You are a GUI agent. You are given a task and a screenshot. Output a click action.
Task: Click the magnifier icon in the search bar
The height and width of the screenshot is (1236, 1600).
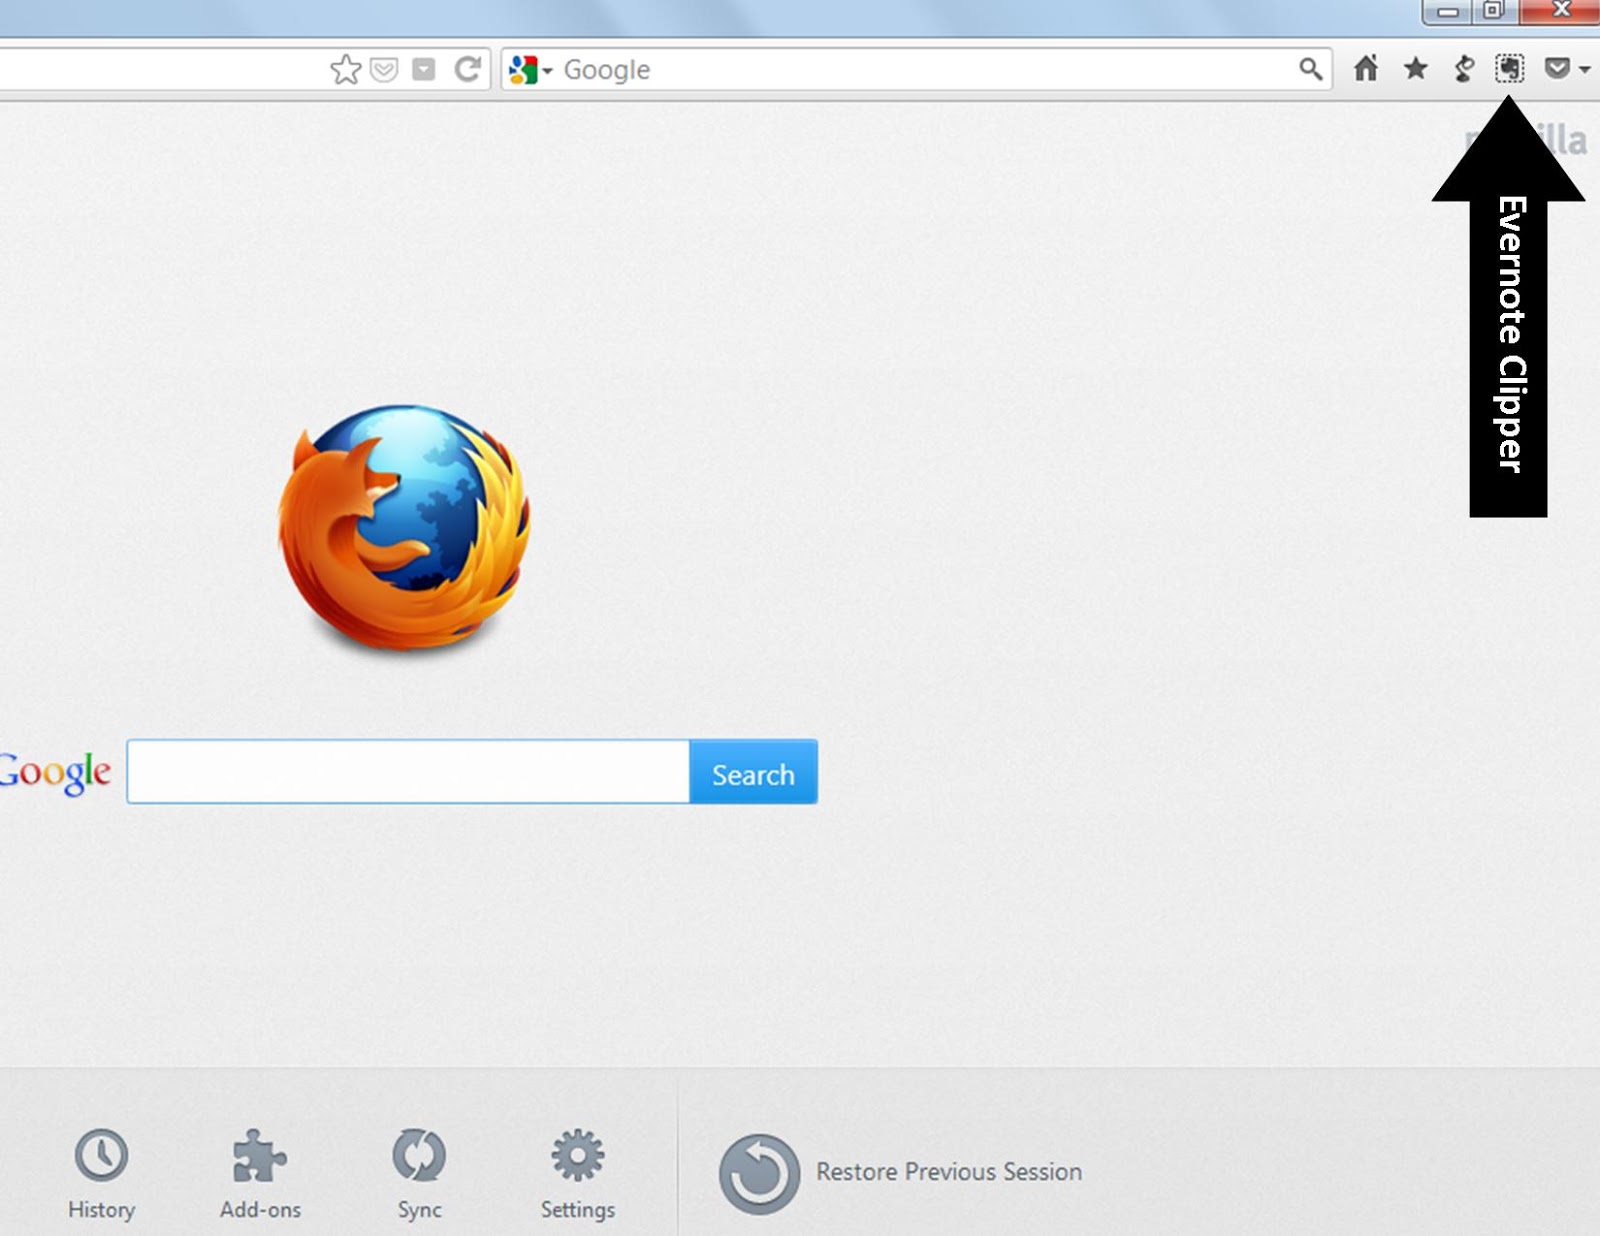pos(1310,69)
